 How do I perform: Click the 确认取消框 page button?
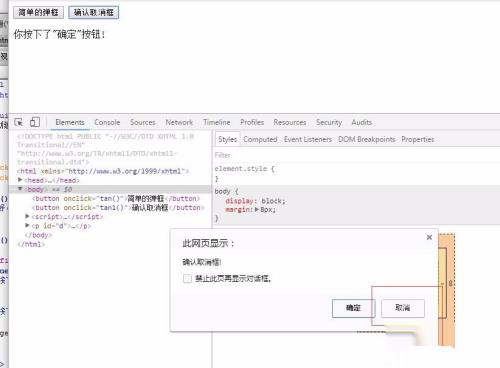pos(94,13)
